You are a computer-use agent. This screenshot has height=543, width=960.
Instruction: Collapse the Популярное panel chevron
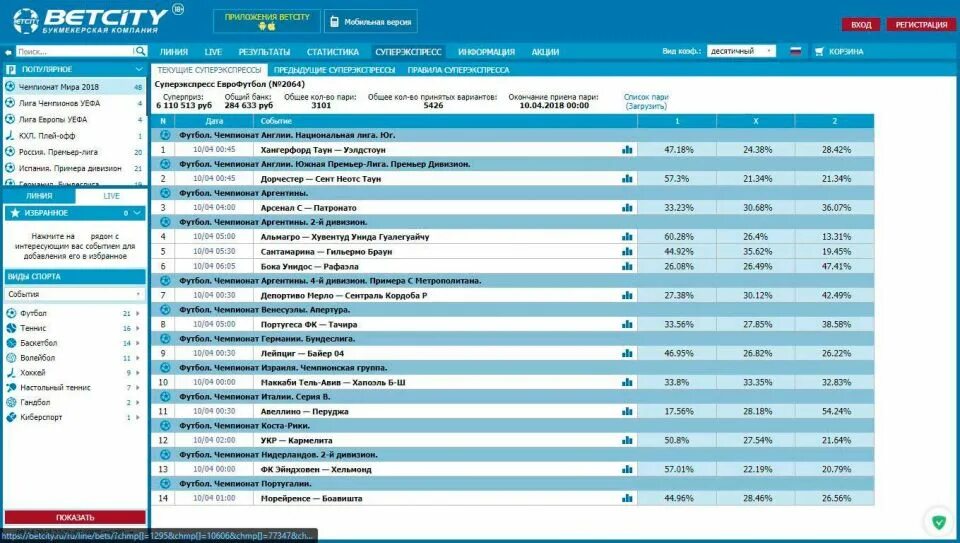coord(139,69)
